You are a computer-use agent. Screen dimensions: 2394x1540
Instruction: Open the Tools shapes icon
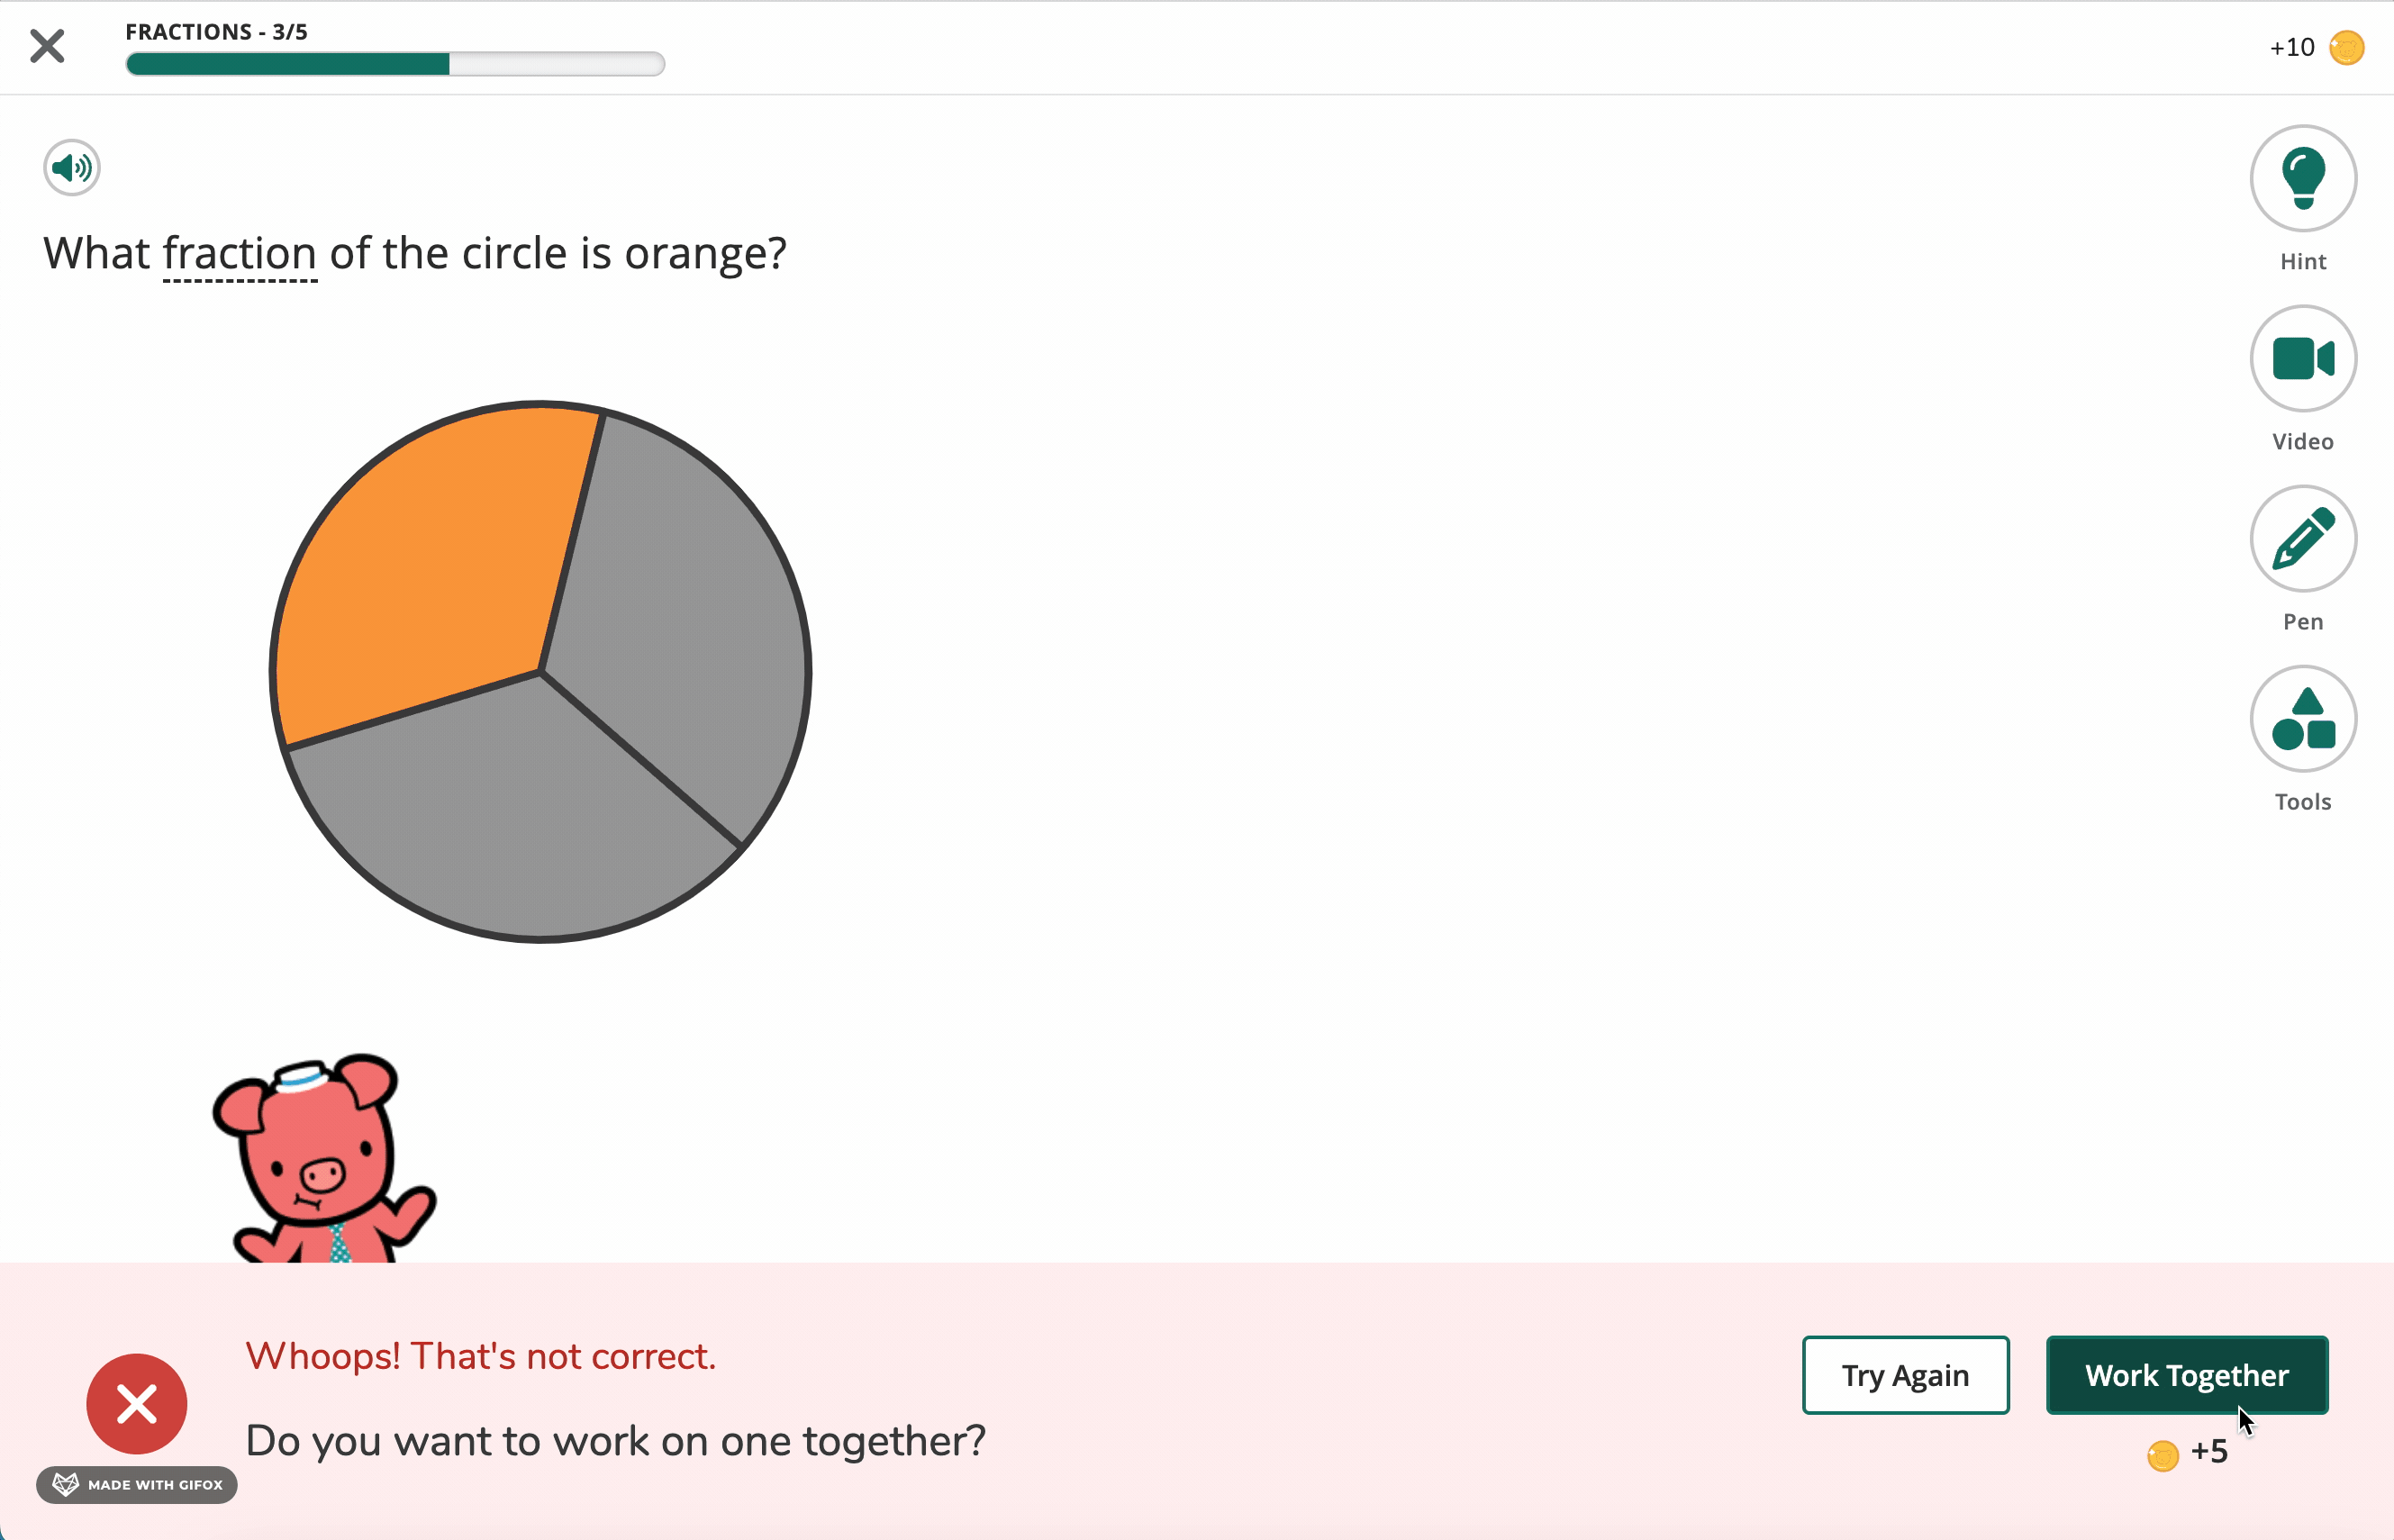2303,719
